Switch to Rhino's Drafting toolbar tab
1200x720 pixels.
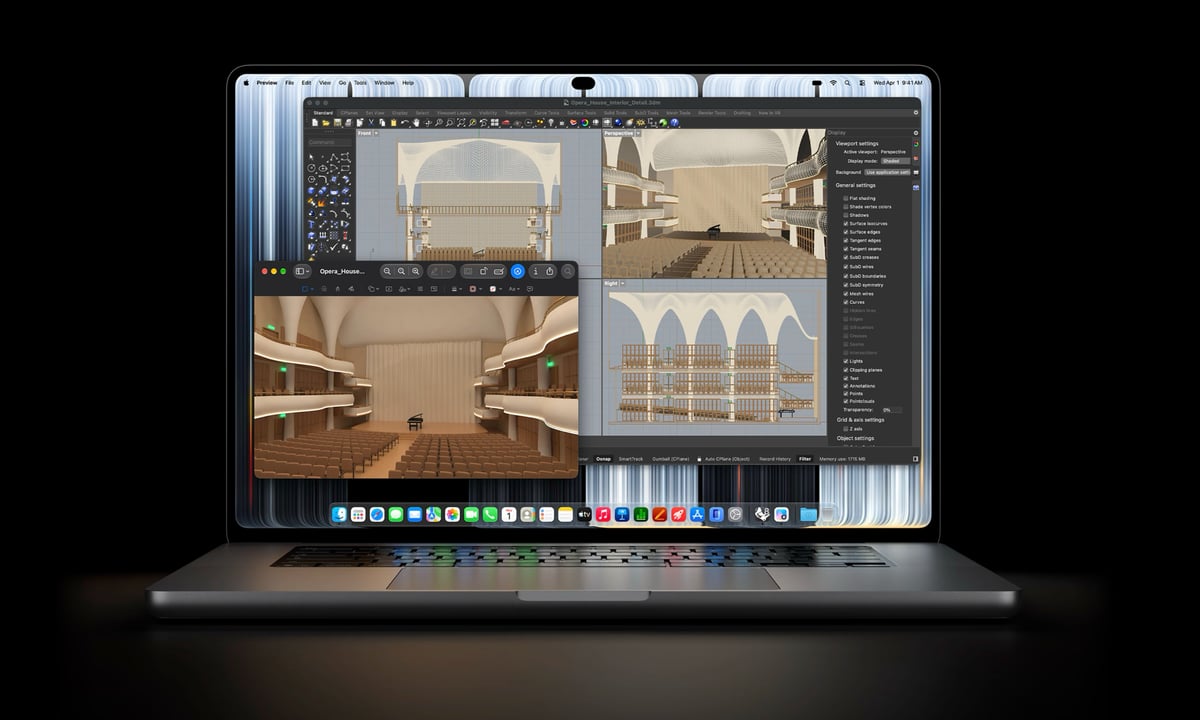[x=742, y=113]
